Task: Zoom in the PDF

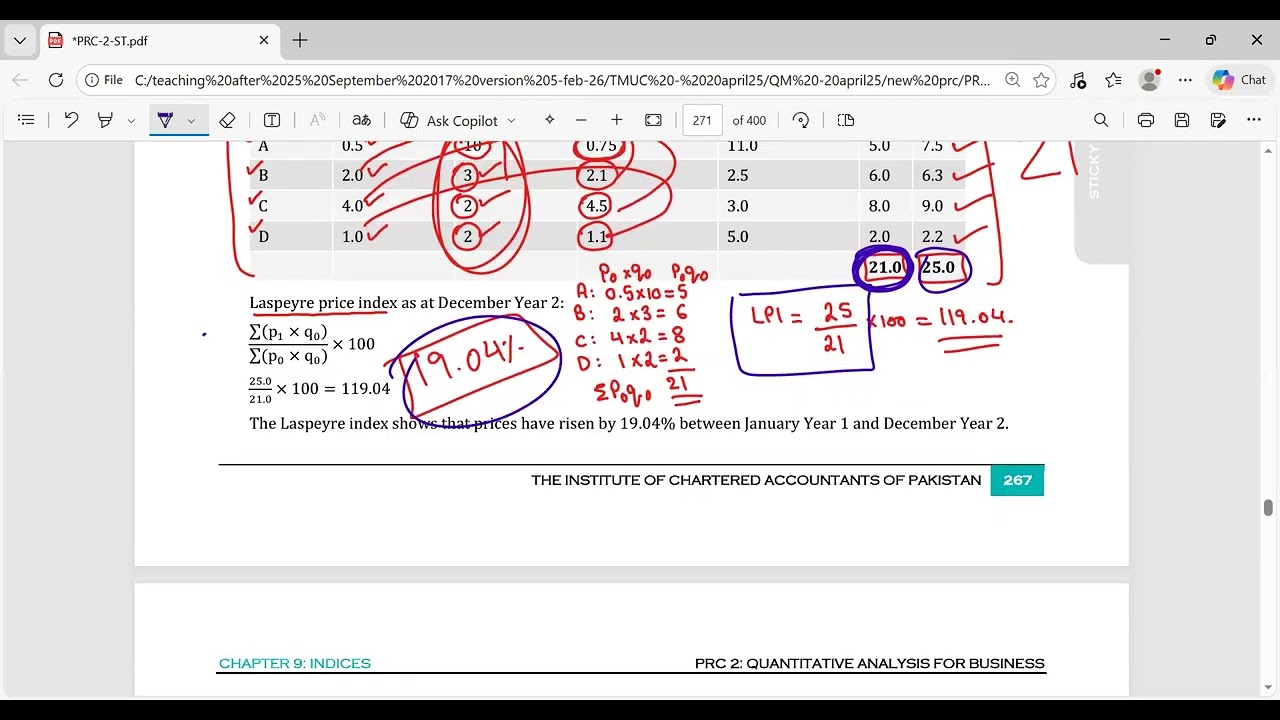Action: 617,120
